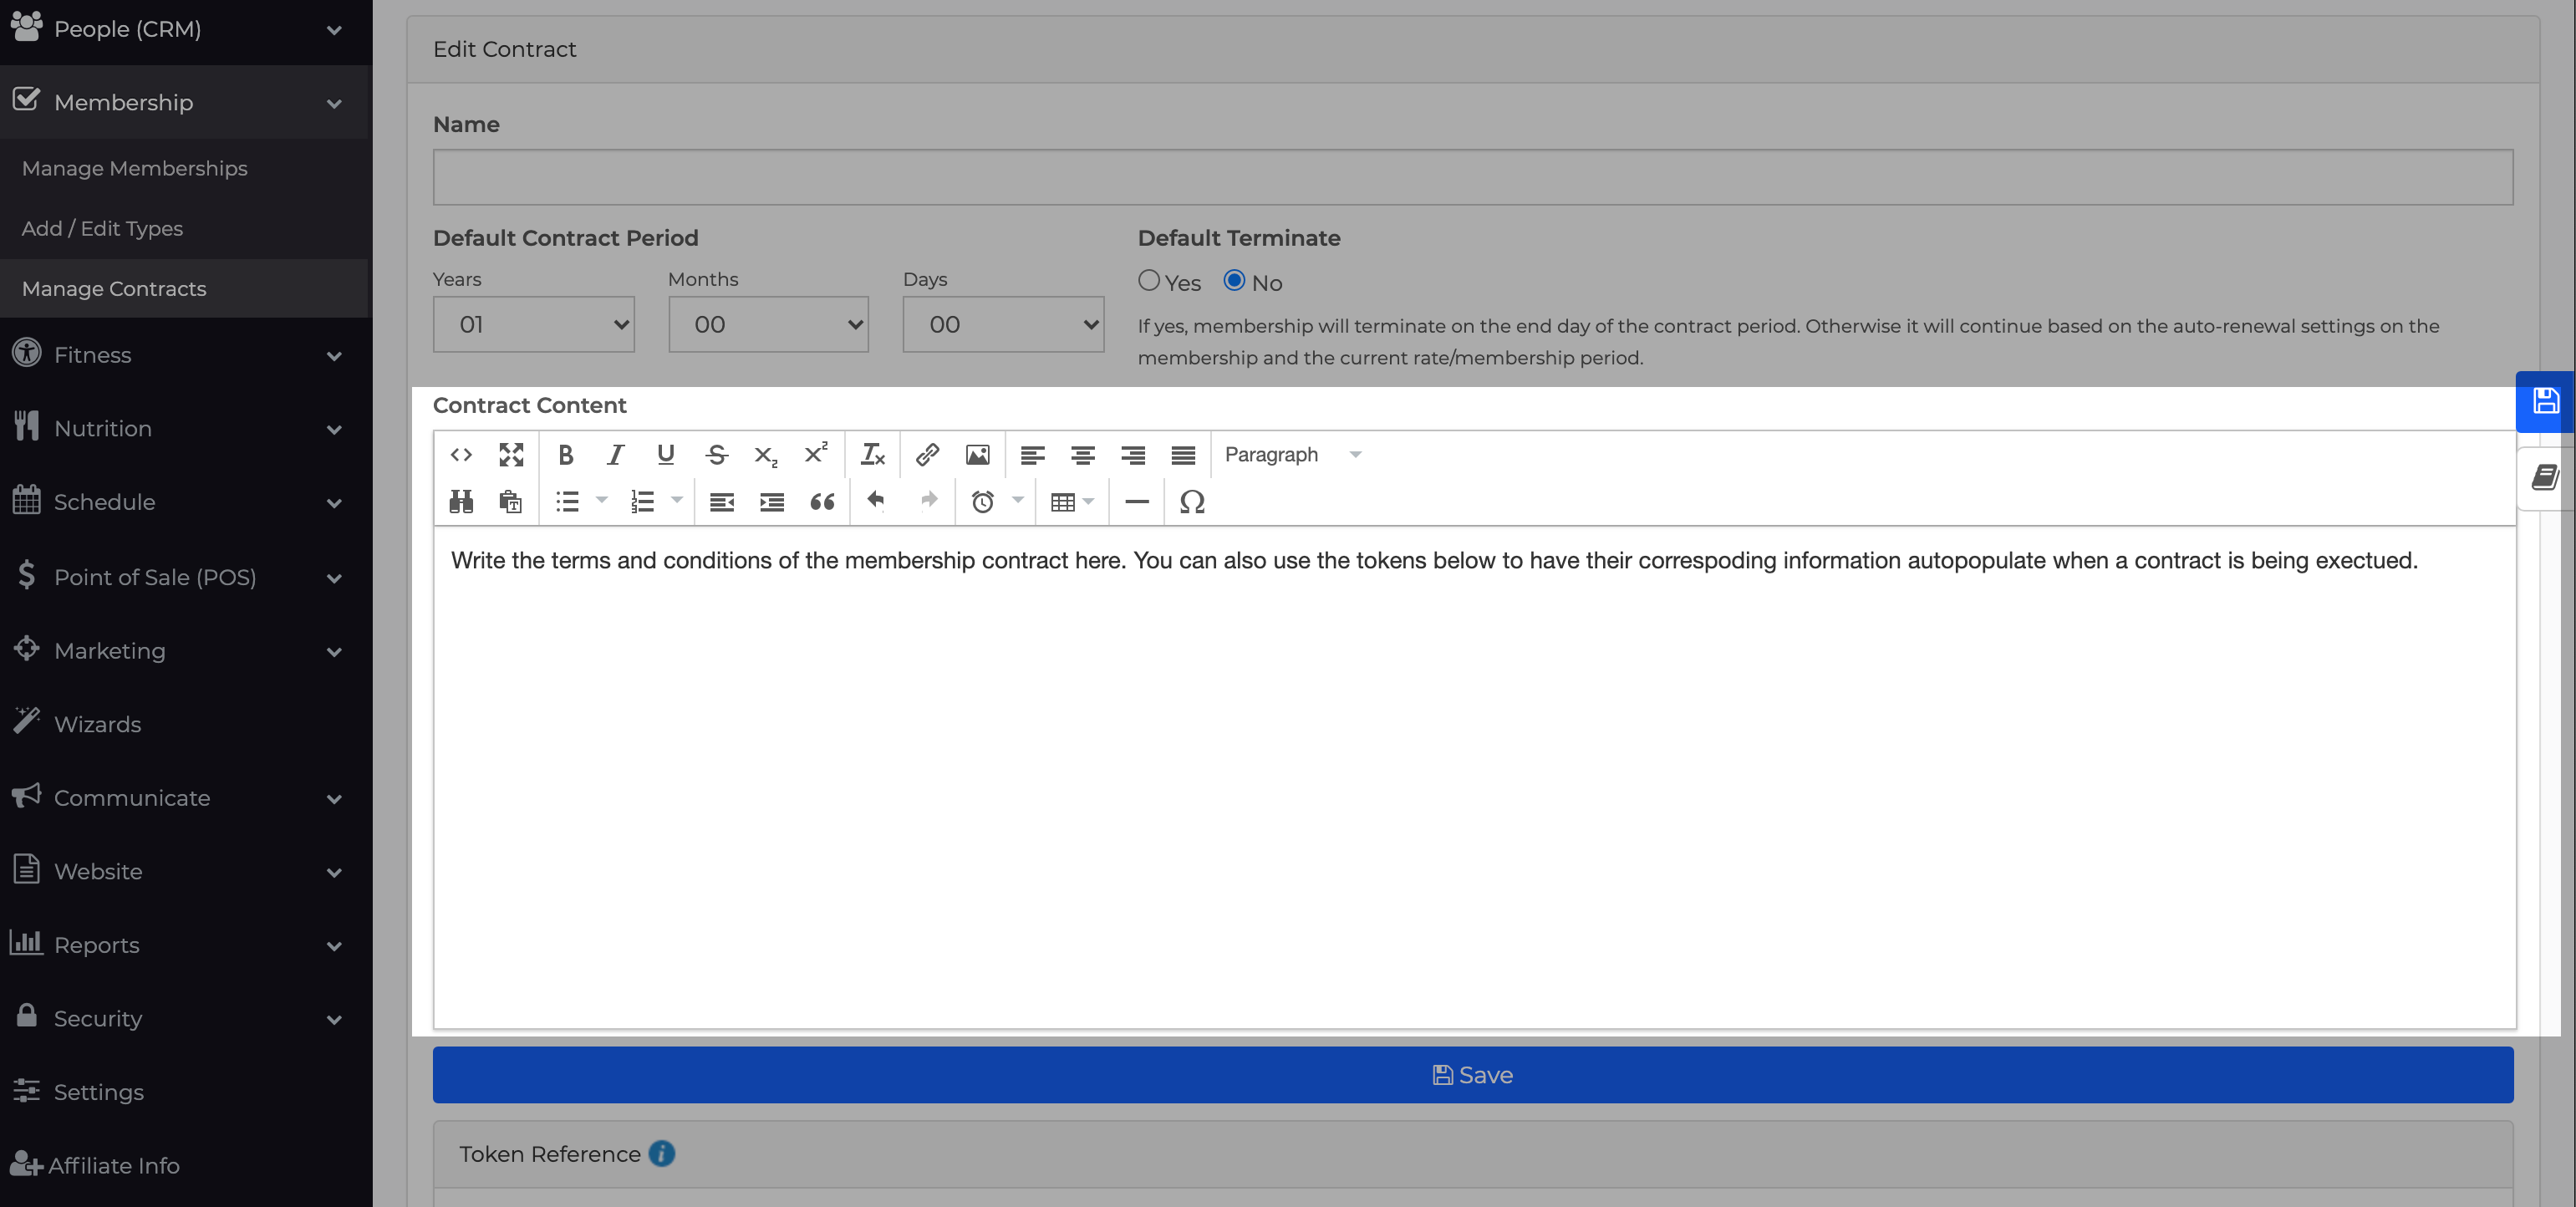
Task: Clear text formatting
Action: coord(873,455)
